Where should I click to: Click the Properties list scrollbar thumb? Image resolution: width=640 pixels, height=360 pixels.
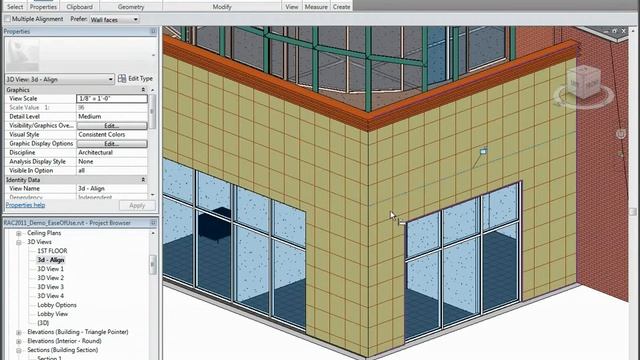[153, 112]
